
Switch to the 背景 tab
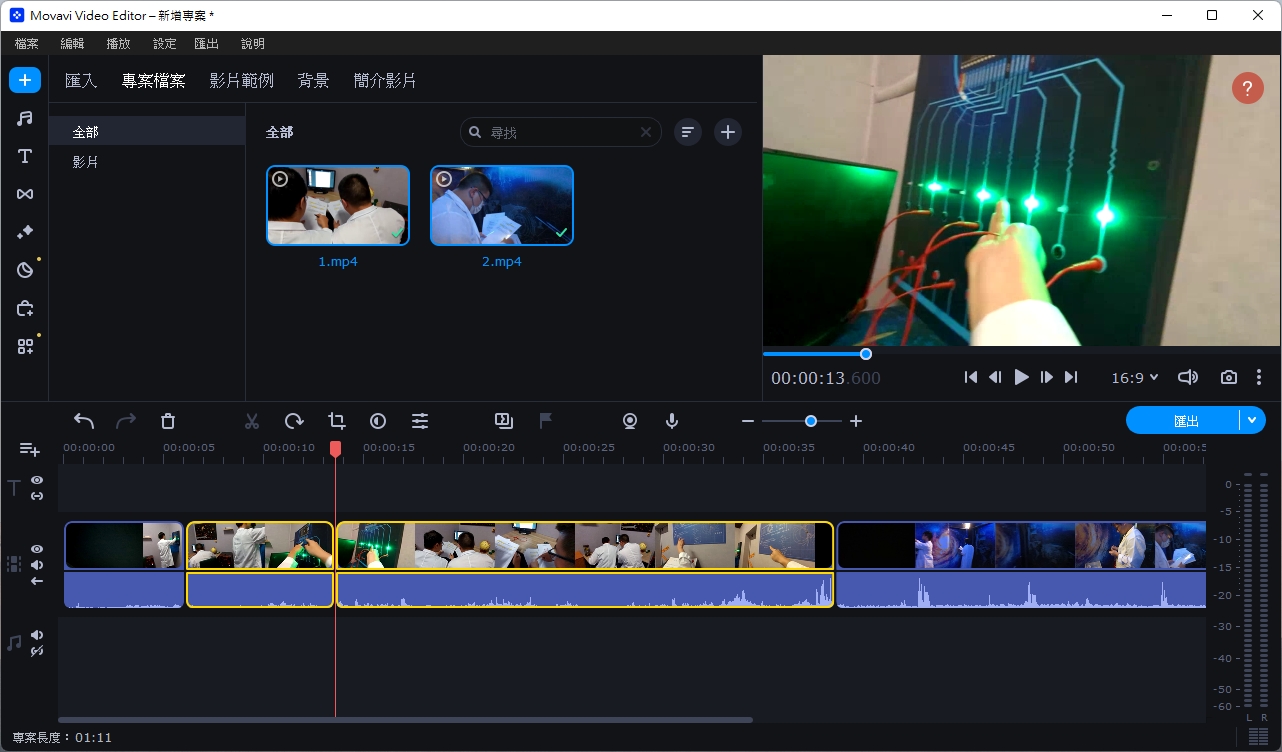point(313,81)
